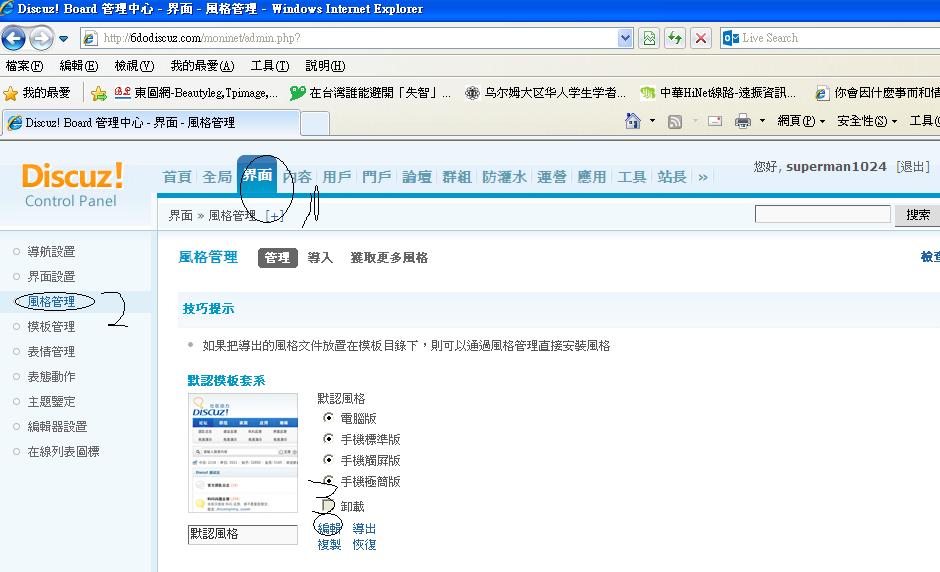Open 風格管理 in the sidebar

tap(52, 302)
